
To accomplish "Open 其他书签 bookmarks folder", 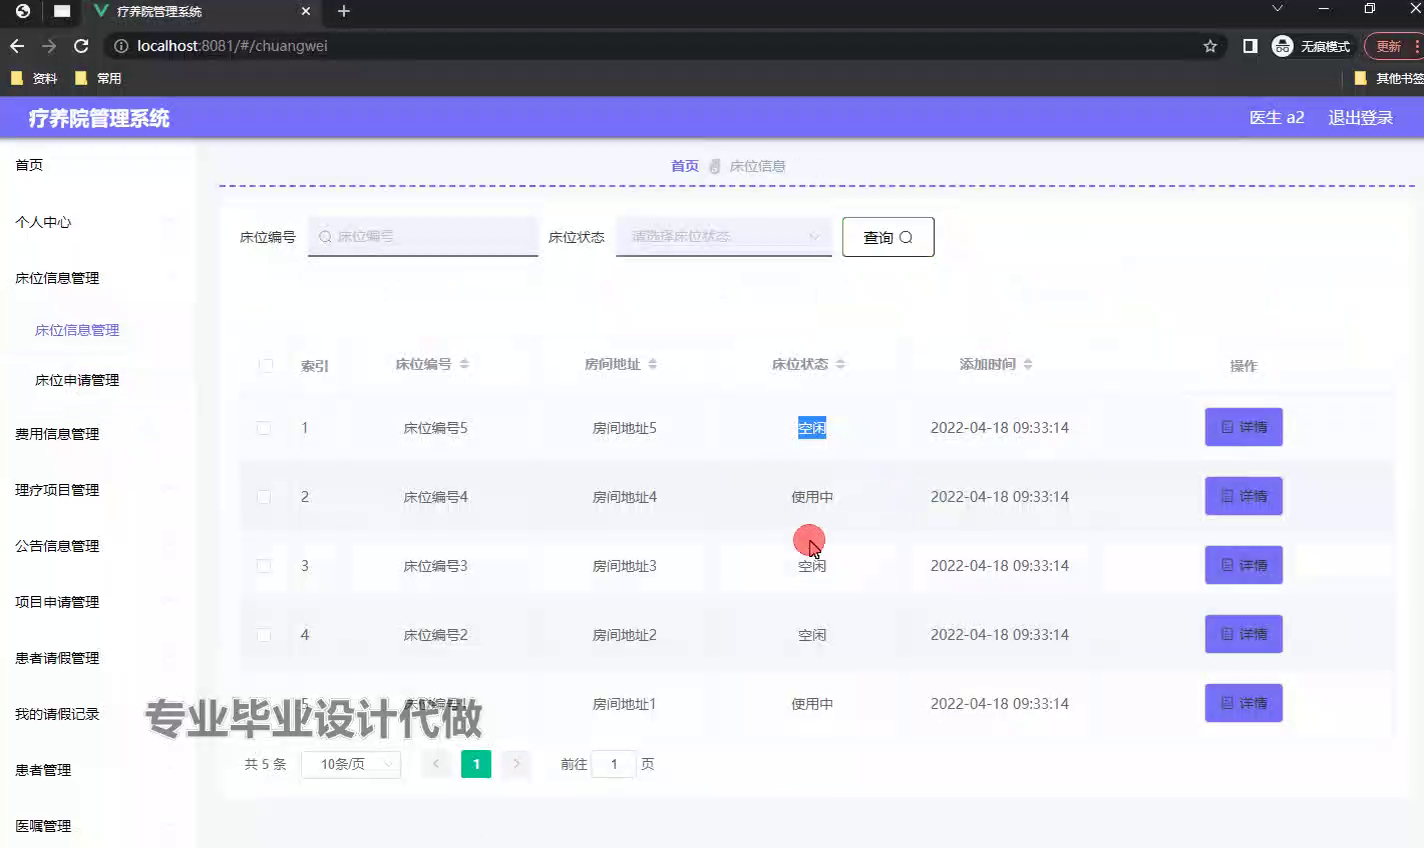I will (x=1388, y=78).
